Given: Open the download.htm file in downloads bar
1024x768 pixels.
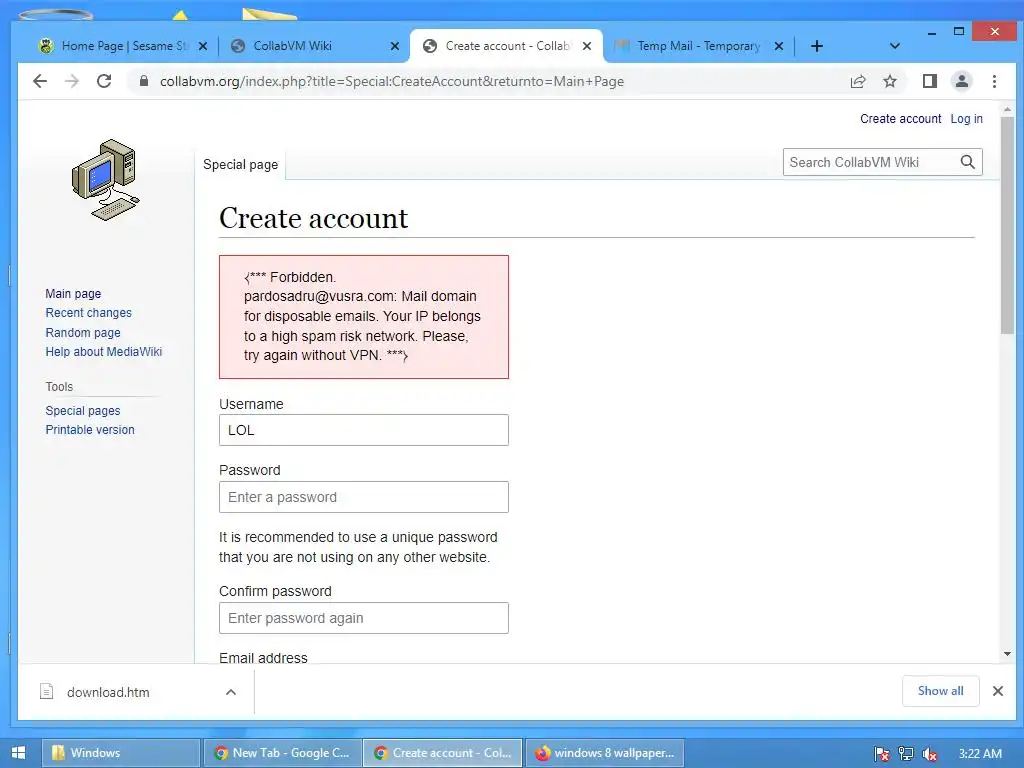Looking at the screenshot, I should coord(108,692).
